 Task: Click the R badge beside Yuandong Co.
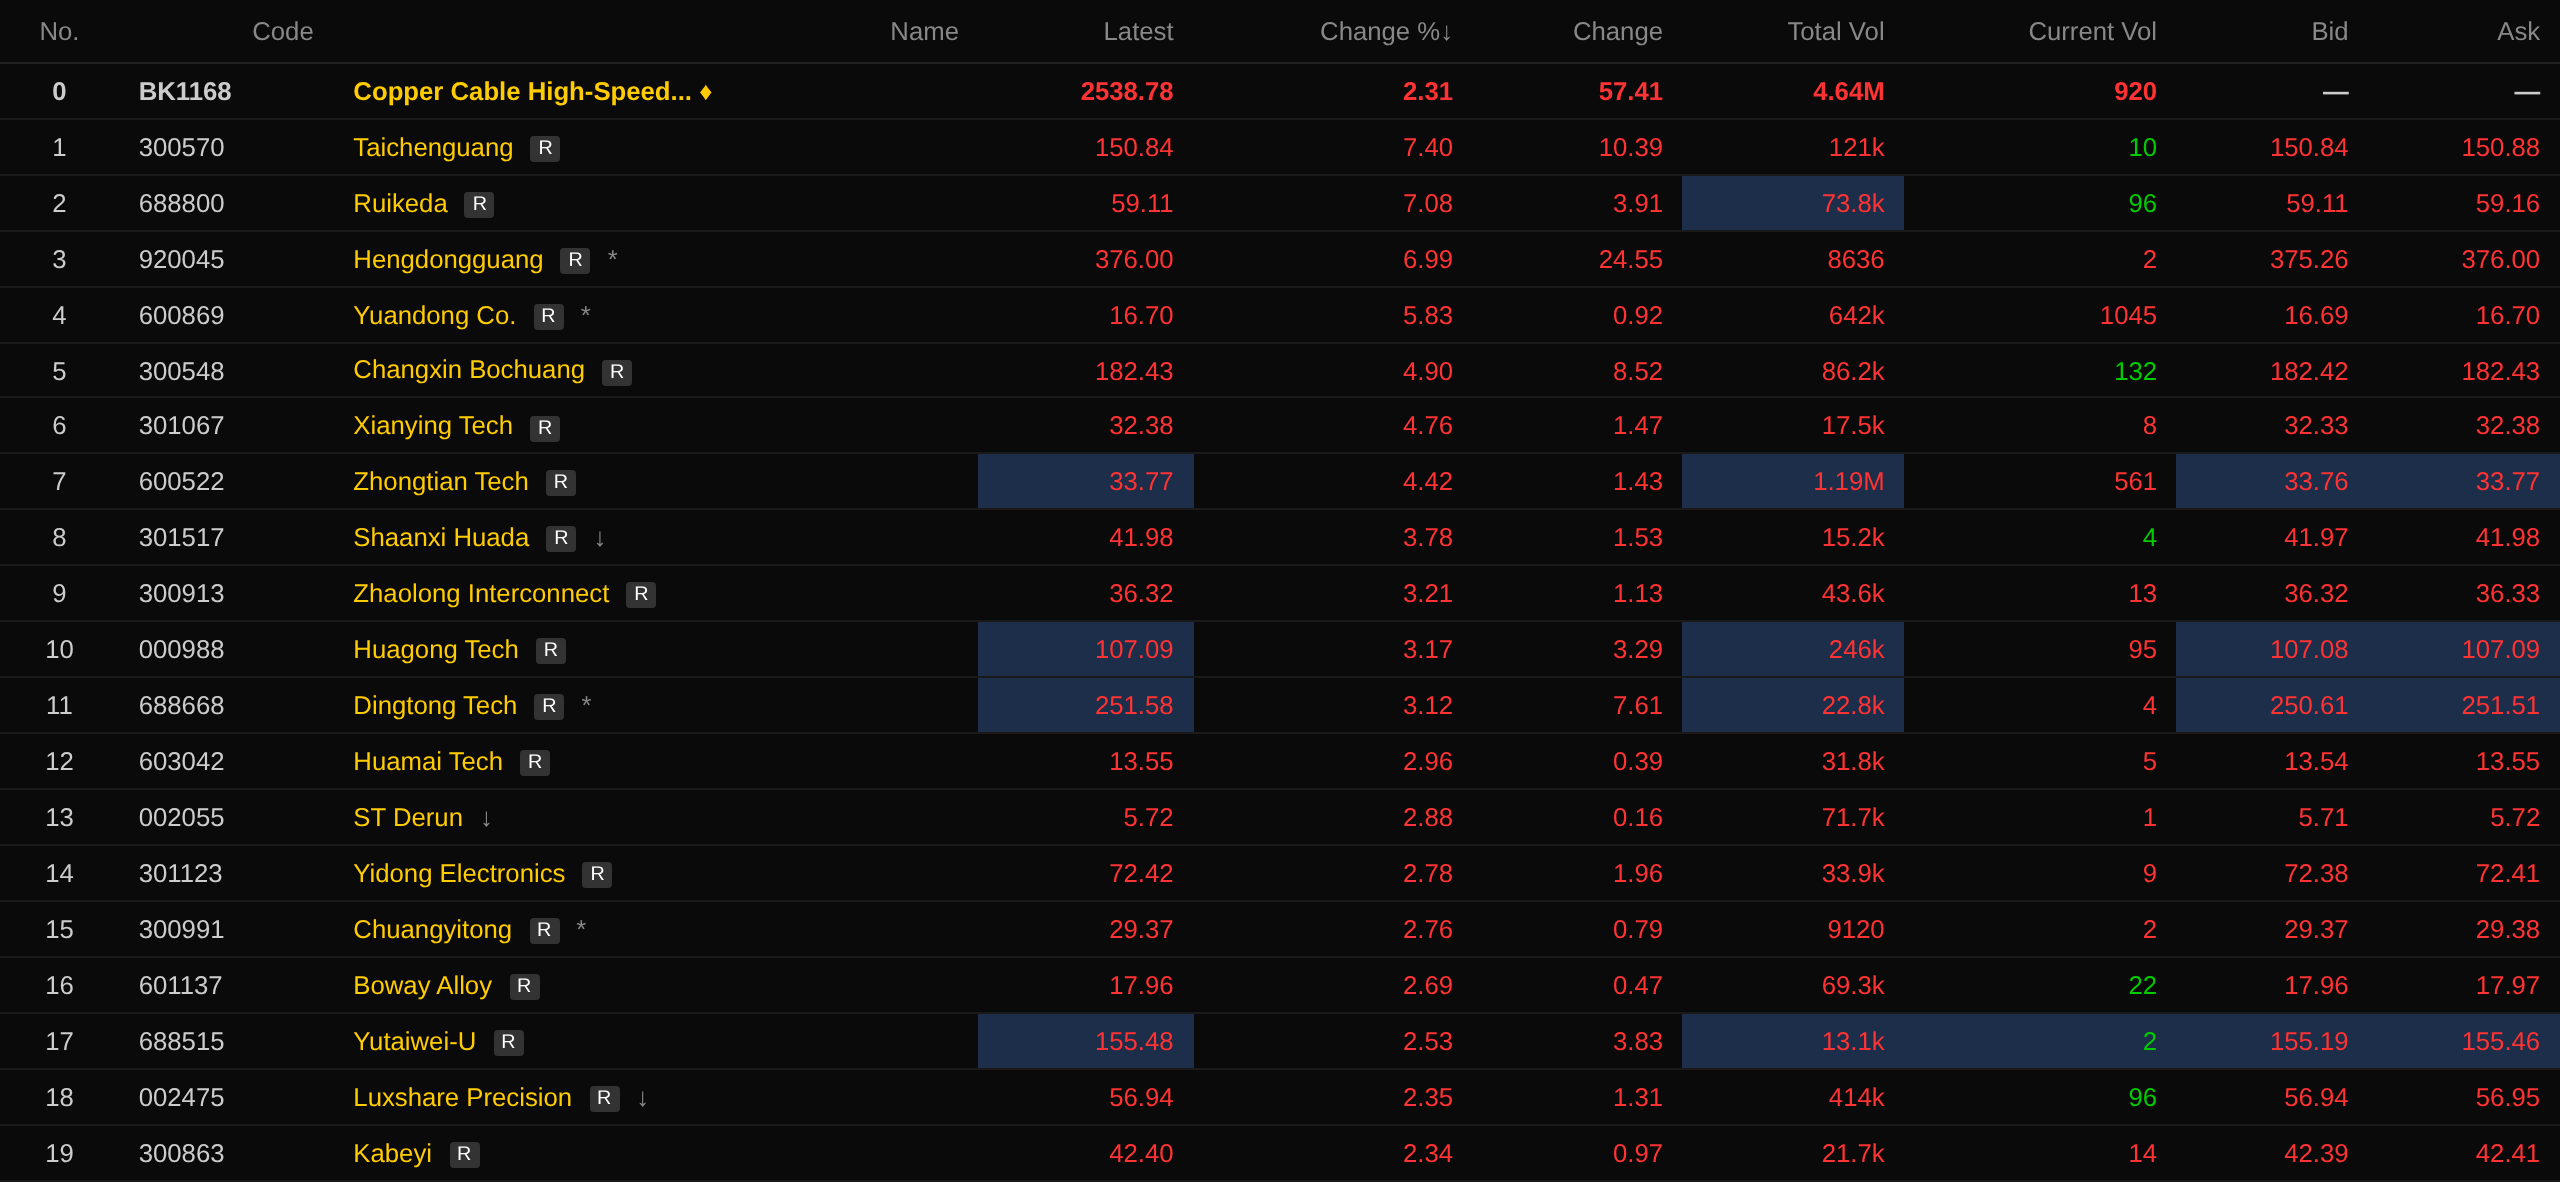pos(548,316)
